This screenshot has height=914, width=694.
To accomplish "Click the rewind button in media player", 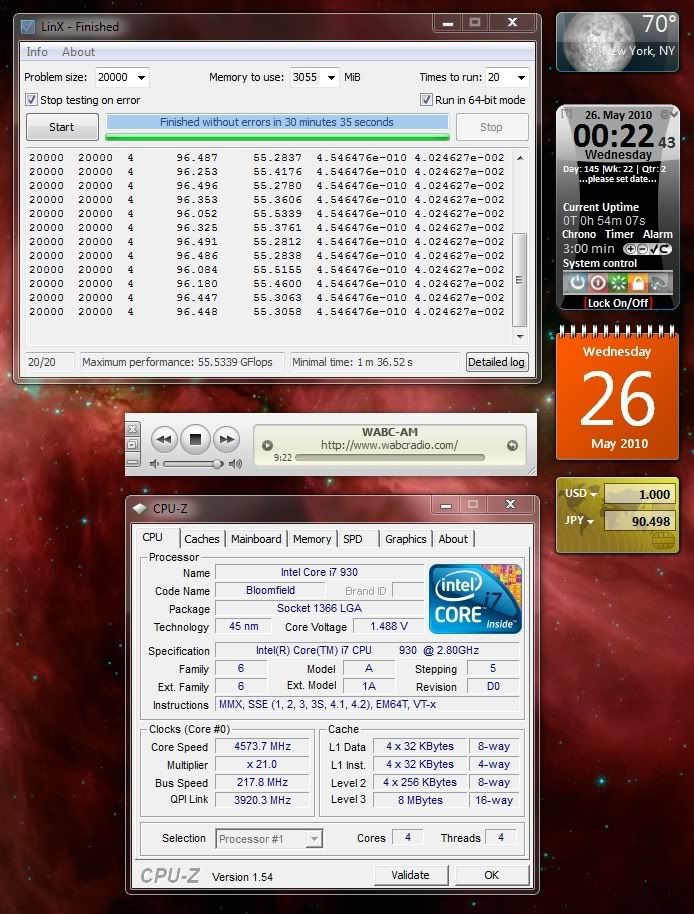I will (x=165, y=438).
